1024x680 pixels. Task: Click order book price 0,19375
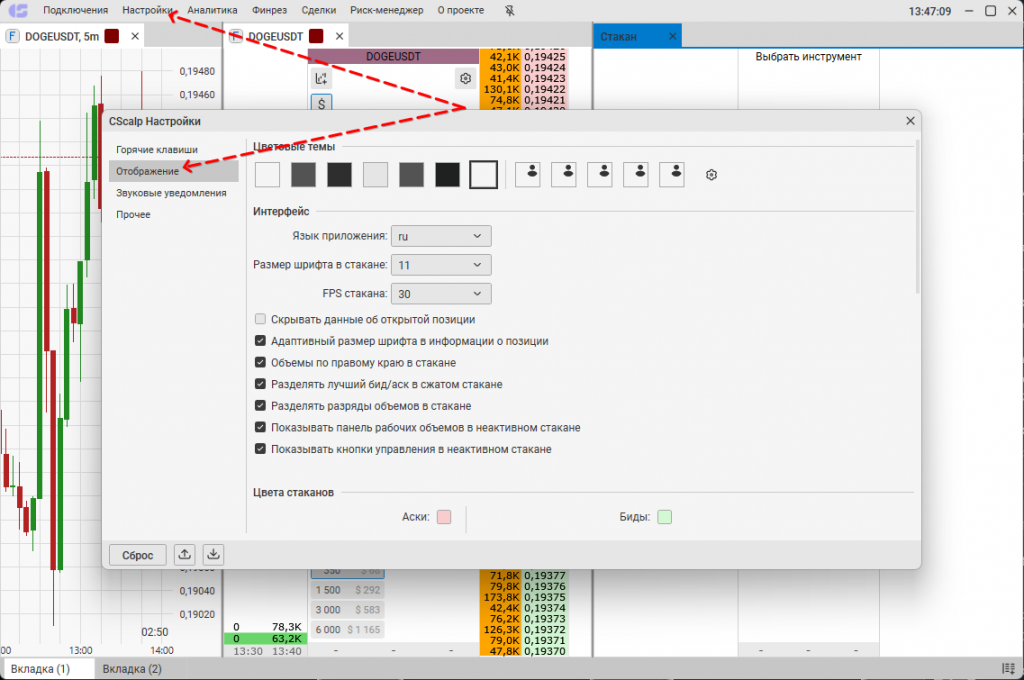point(545,597)
